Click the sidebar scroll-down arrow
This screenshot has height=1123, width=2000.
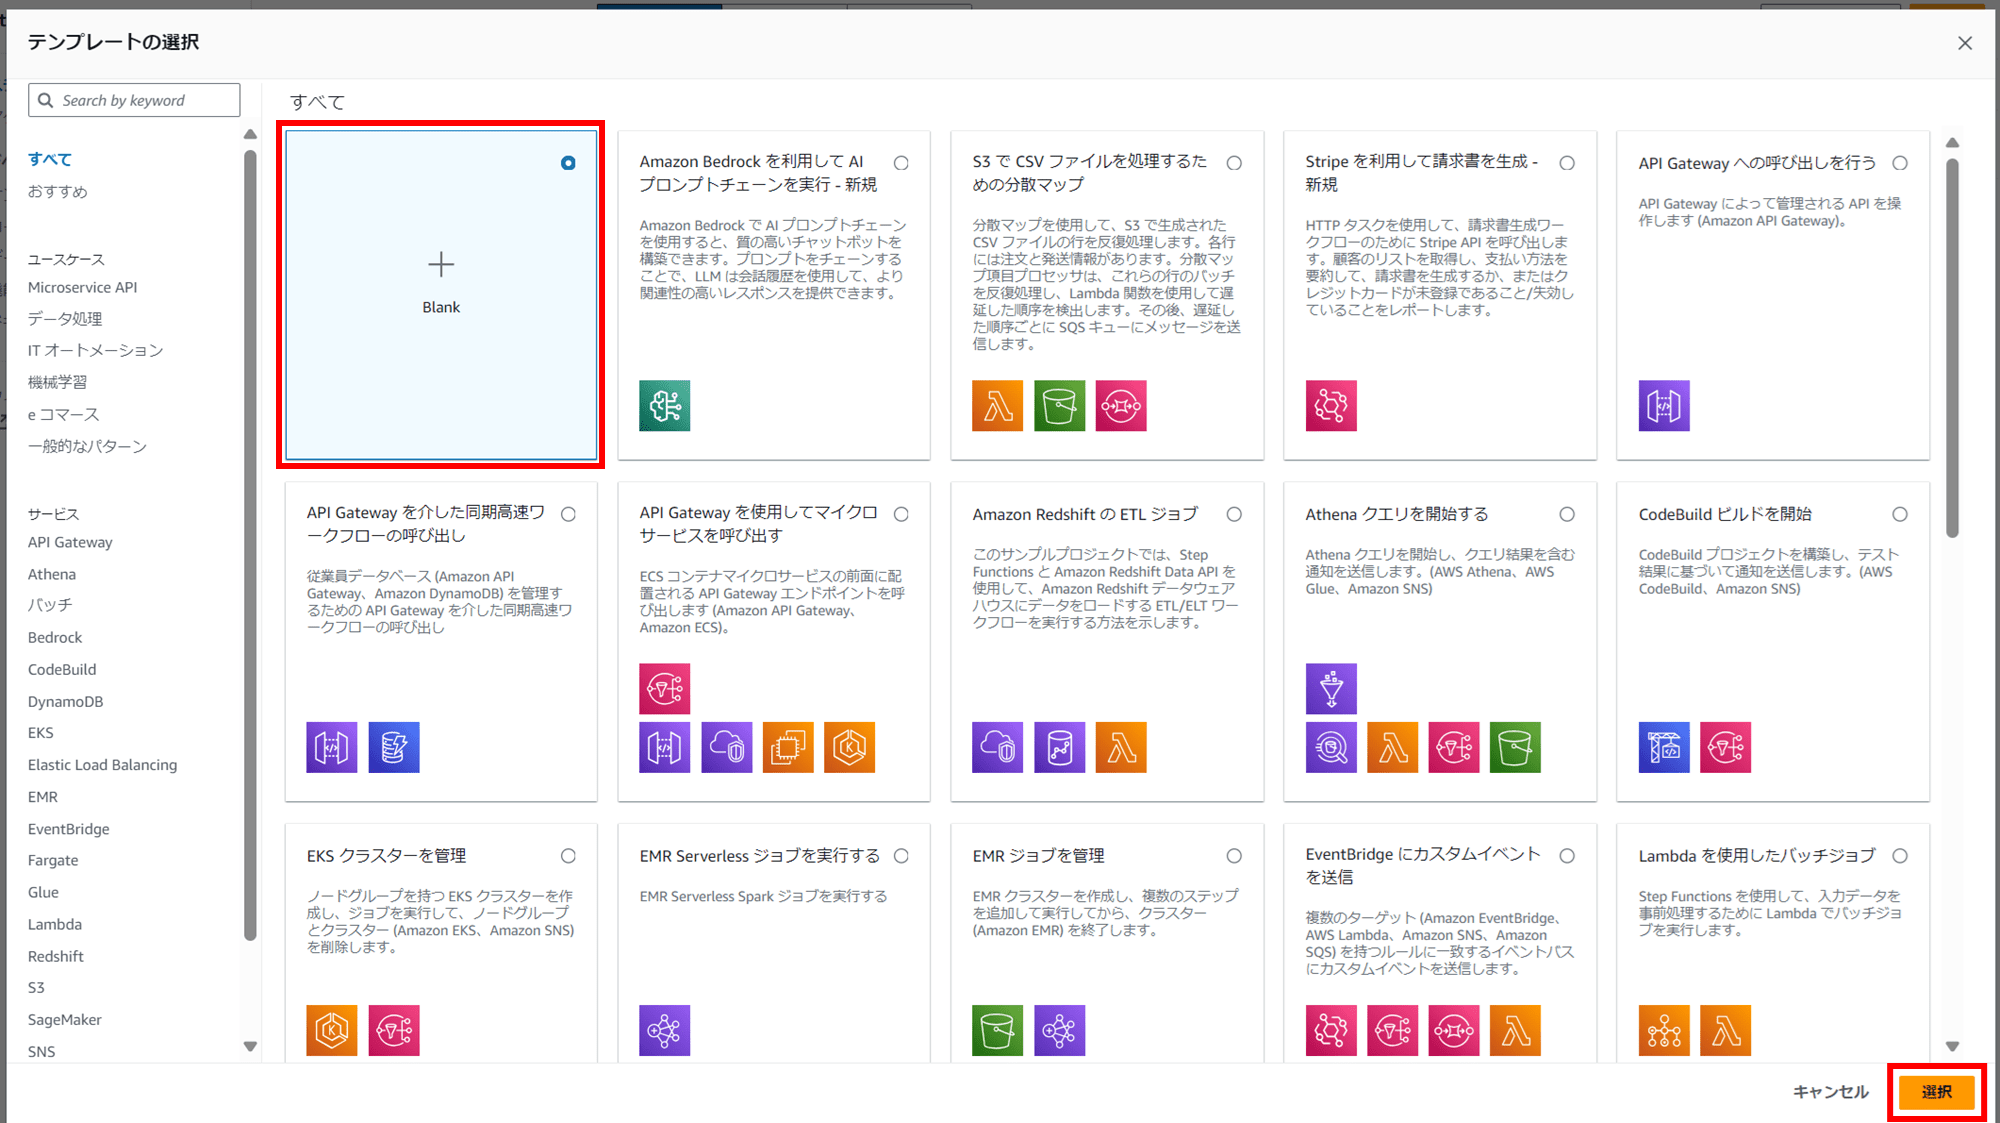[x=250, y=1047]
